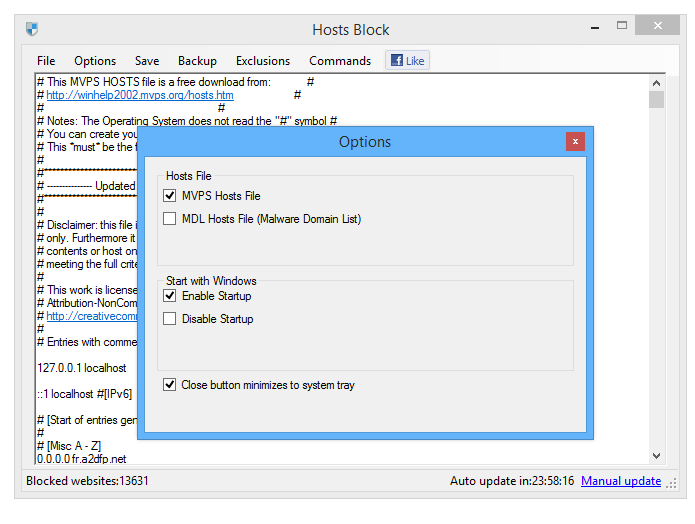Image resolution: width=695 pixels, height=524 pixels.
Task: Click the scrollbar up arrow
Action: click(656, 83)
